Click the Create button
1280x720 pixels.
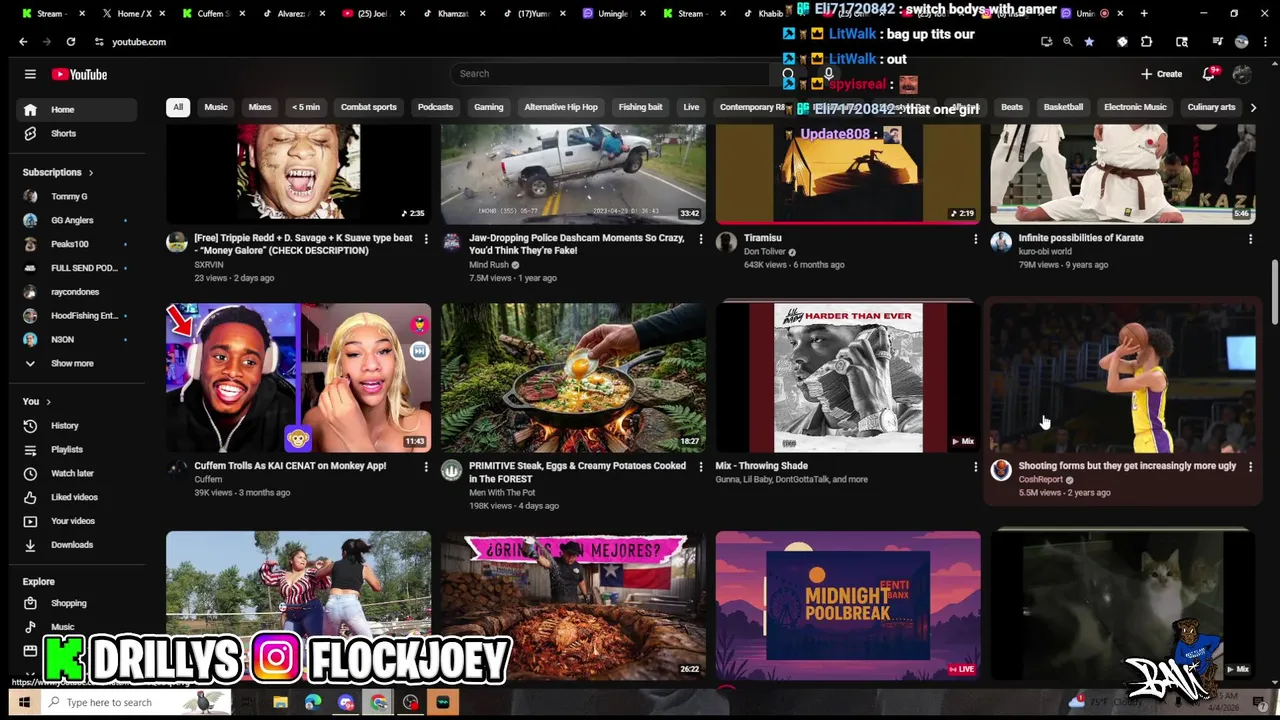pos(1162,74)
